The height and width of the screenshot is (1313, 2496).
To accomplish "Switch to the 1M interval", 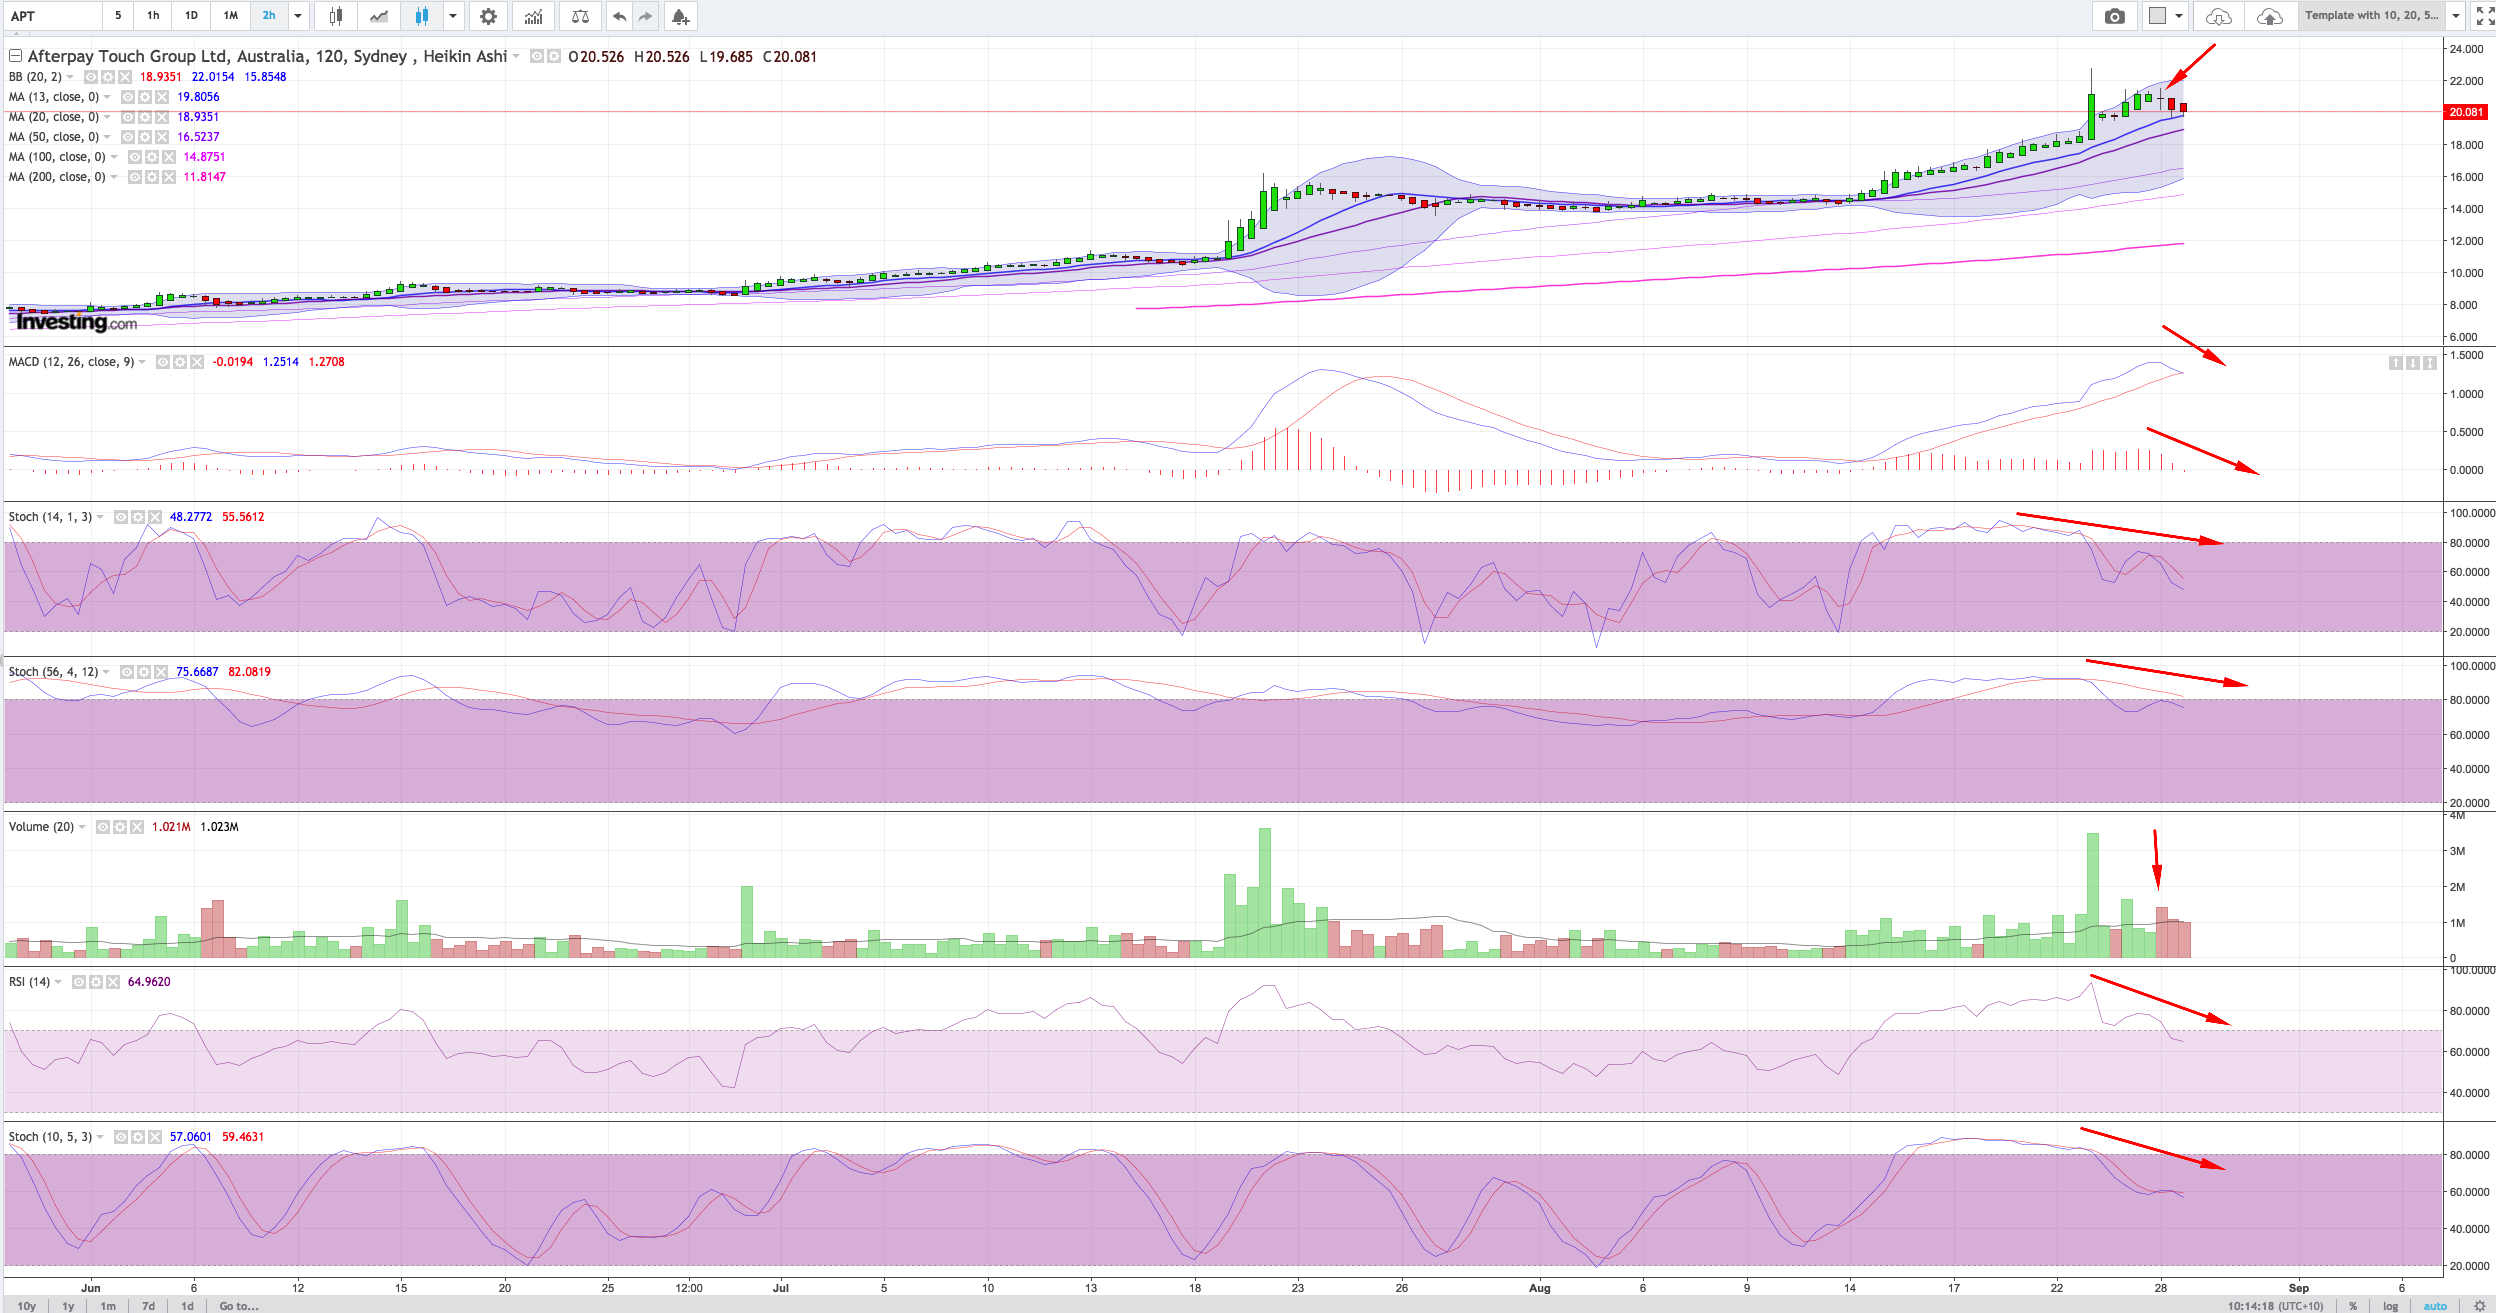I will (x=231, y=16).
